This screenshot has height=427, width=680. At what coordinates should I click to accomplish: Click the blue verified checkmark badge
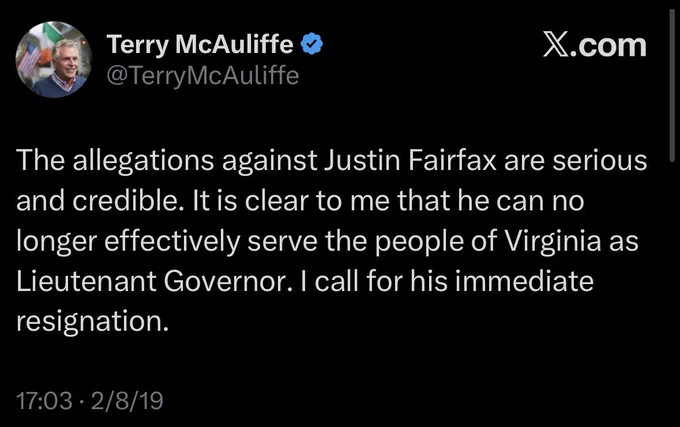tap(312, 44)
